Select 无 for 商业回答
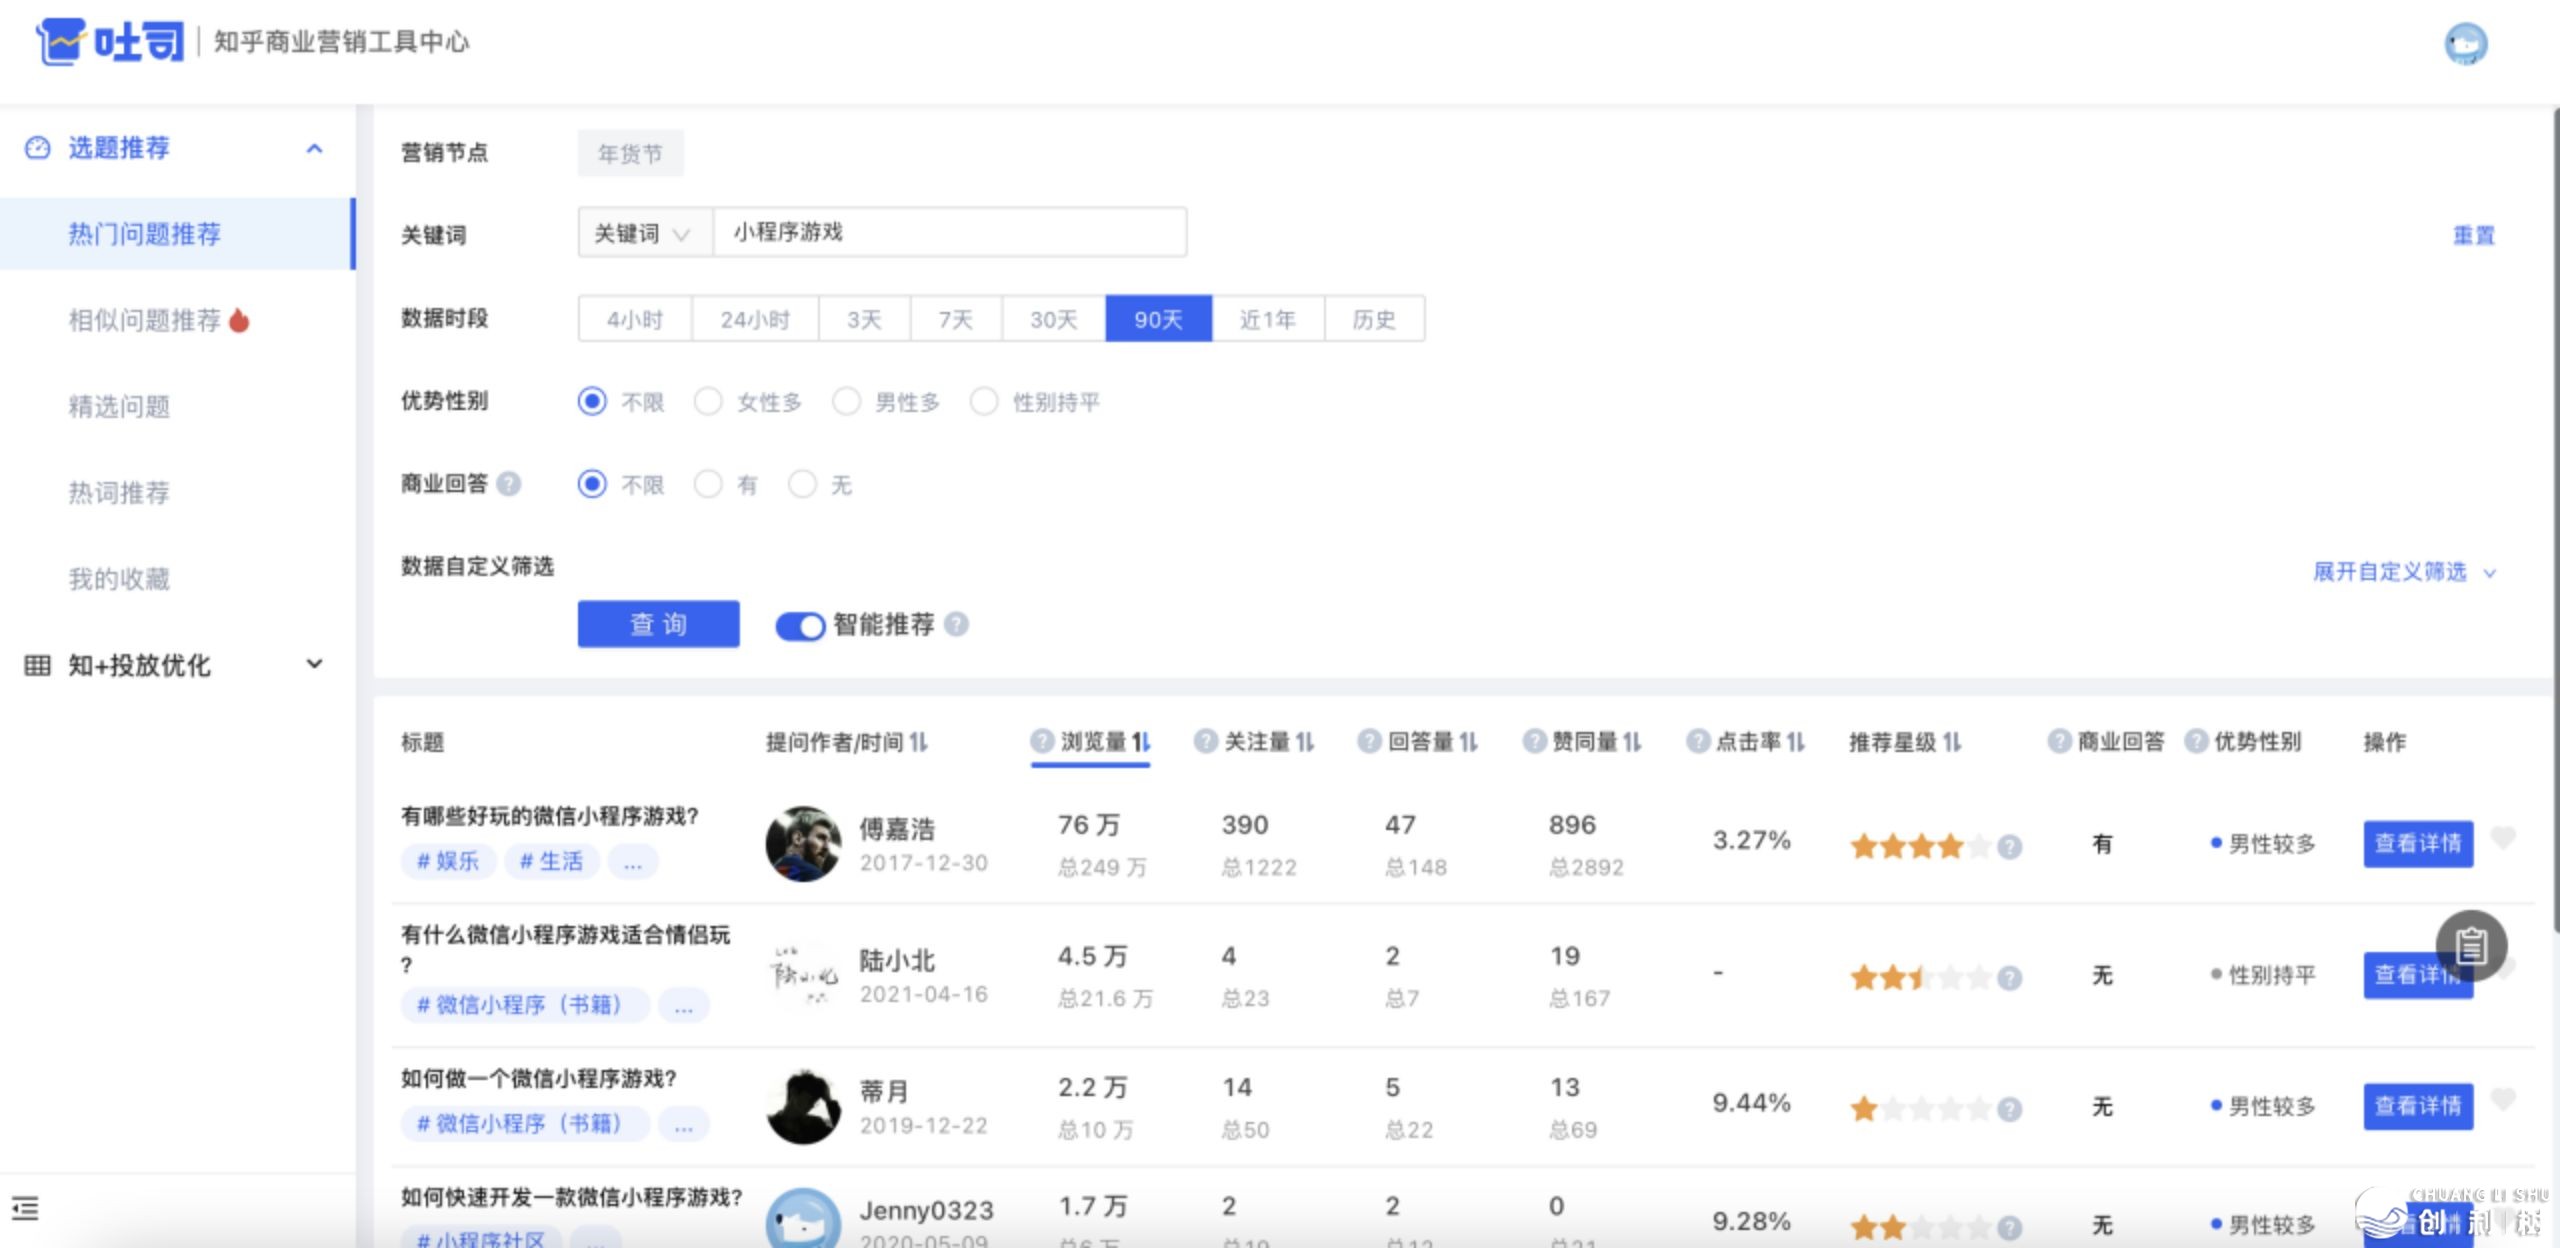Viewport: 2560px width, 1248px height. [x=802, y=484]
